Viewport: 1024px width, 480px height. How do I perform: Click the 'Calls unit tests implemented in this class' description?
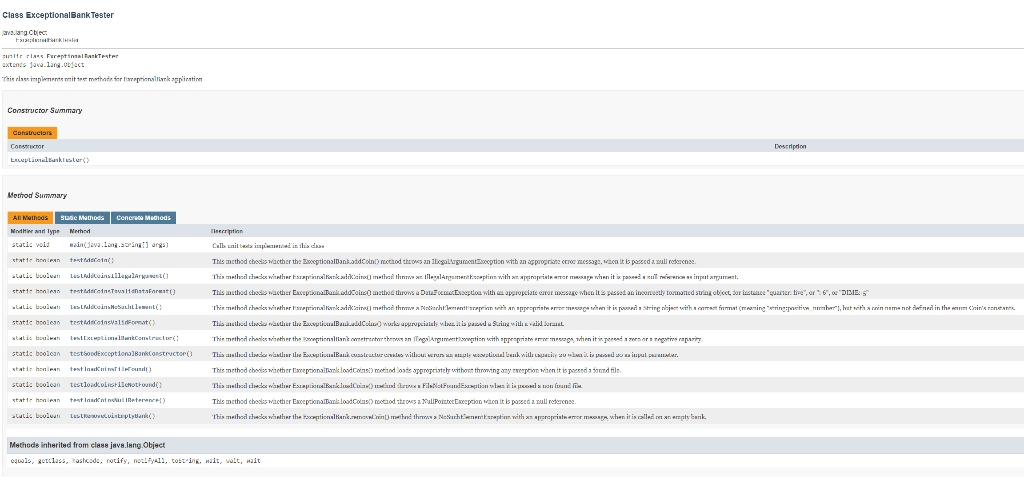point(268,246)
